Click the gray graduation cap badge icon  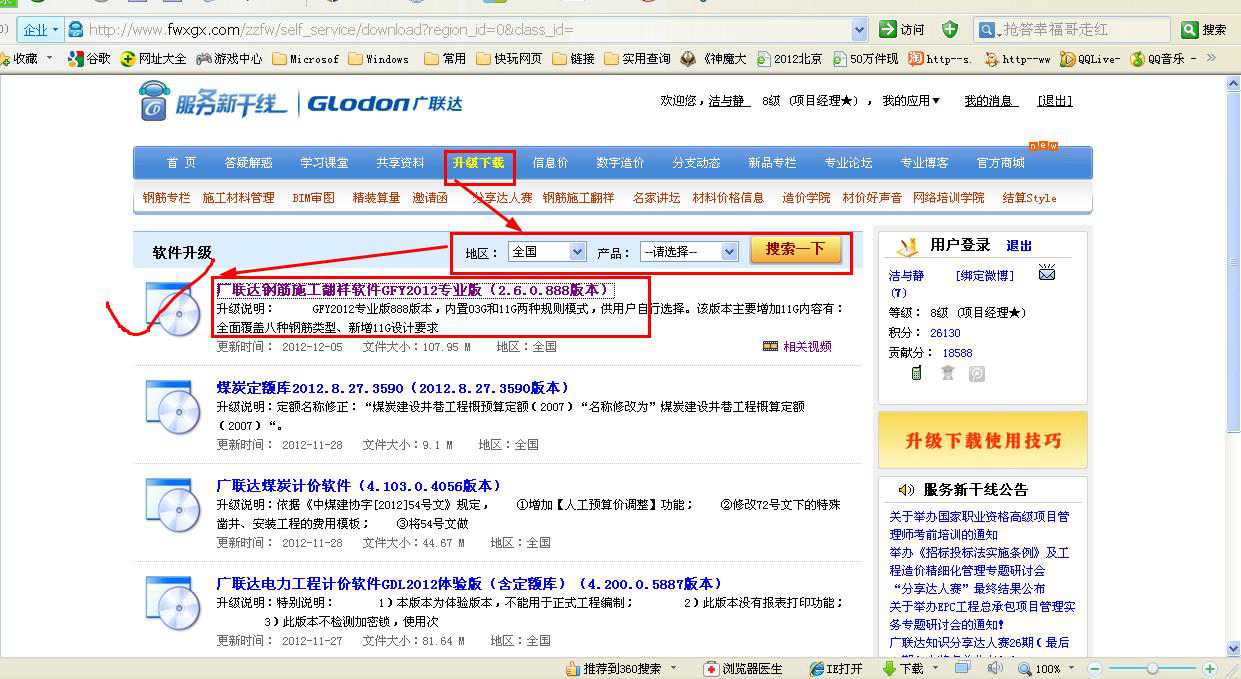coord(947,373)
